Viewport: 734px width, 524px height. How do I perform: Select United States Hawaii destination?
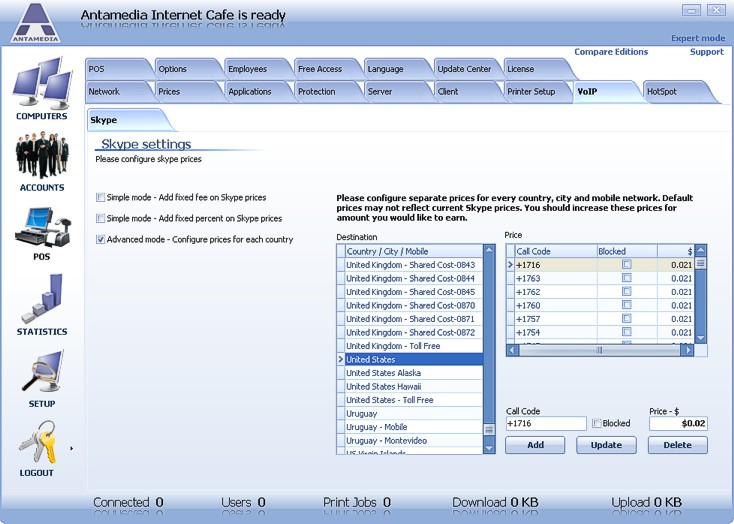click(414, 386)
